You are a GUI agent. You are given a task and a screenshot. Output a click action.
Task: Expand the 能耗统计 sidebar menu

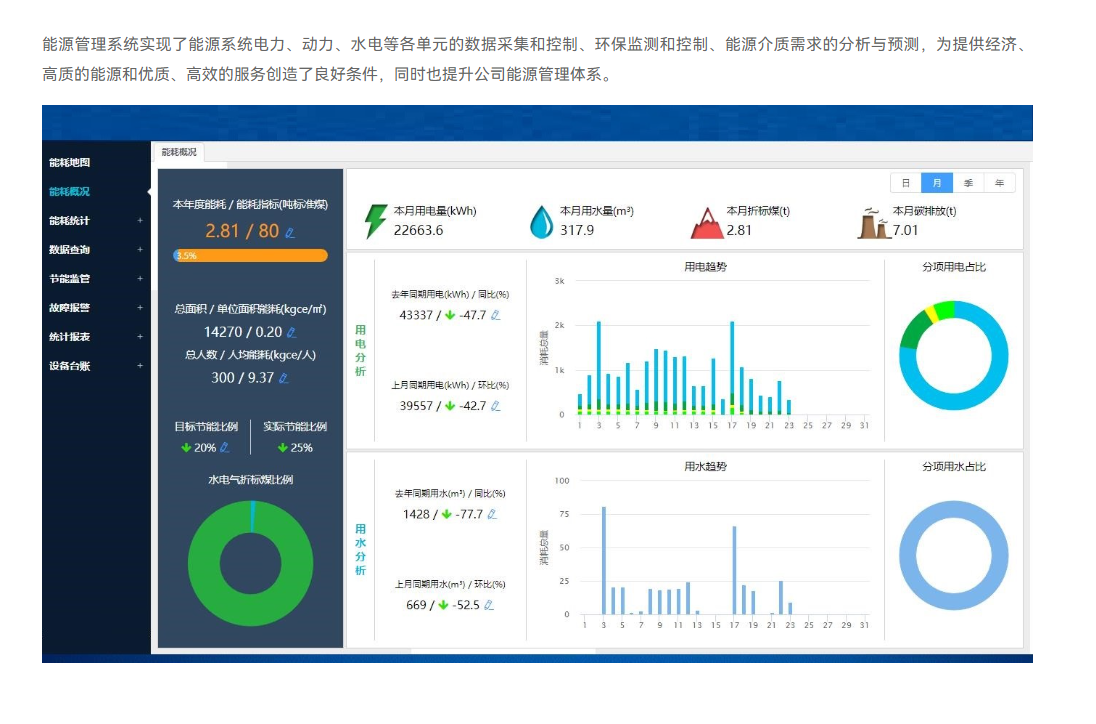95,220
